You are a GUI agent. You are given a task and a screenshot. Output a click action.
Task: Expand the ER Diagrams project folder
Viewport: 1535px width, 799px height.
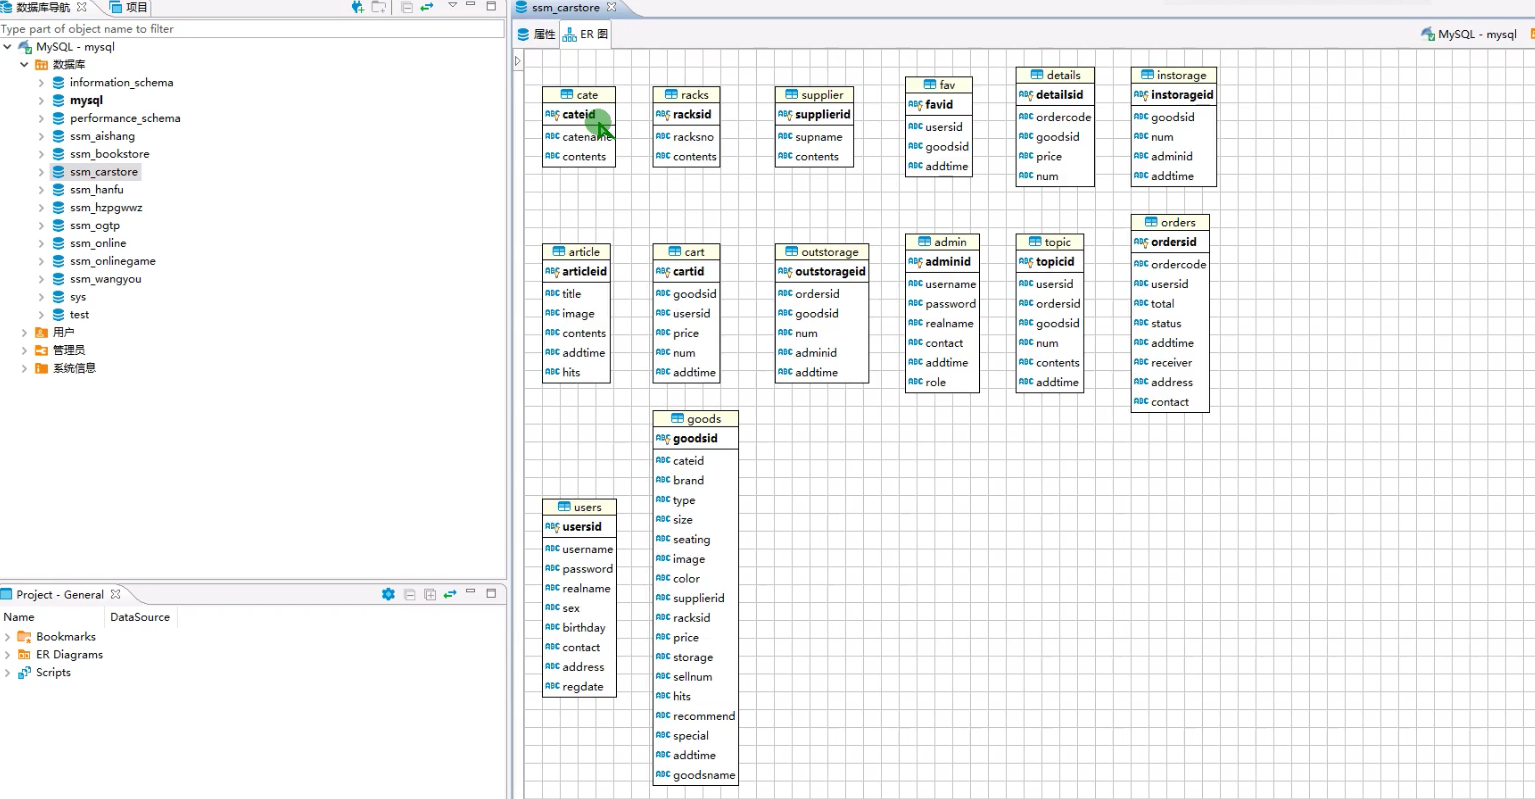(x=8, y=654)
